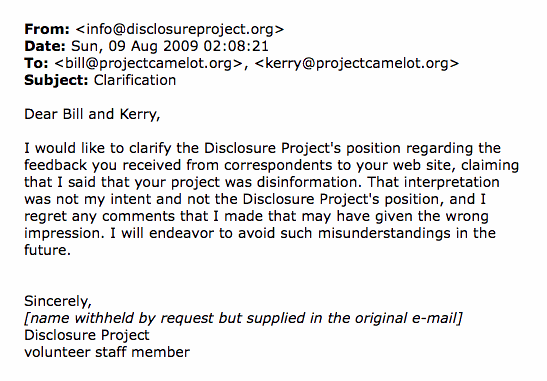Click the Clarification subject text
The image size is (547, 381).
click(135, 80)
